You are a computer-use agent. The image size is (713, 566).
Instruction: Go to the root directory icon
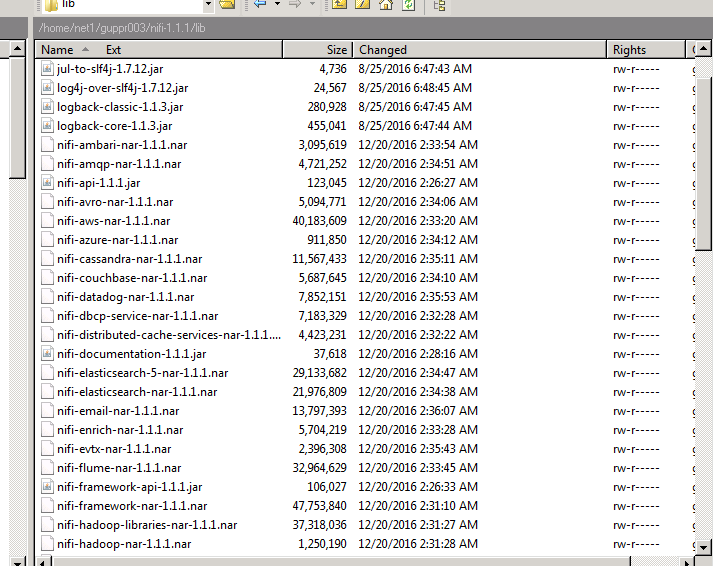(362, 5)
